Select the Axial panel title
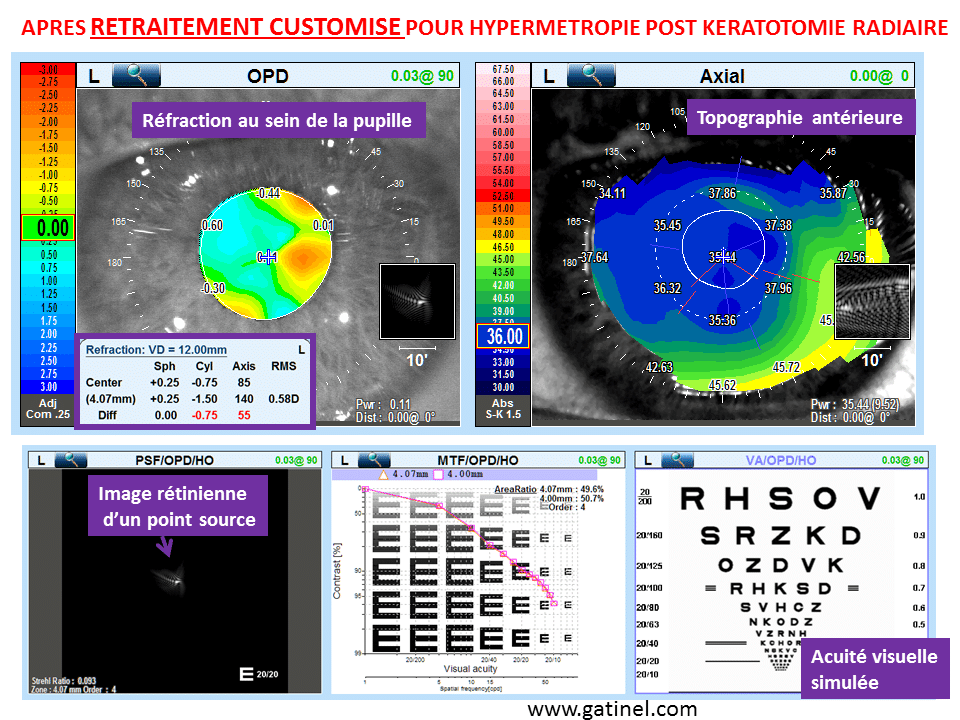Viewport: 960px width, 720px height. tap(722, 76)
